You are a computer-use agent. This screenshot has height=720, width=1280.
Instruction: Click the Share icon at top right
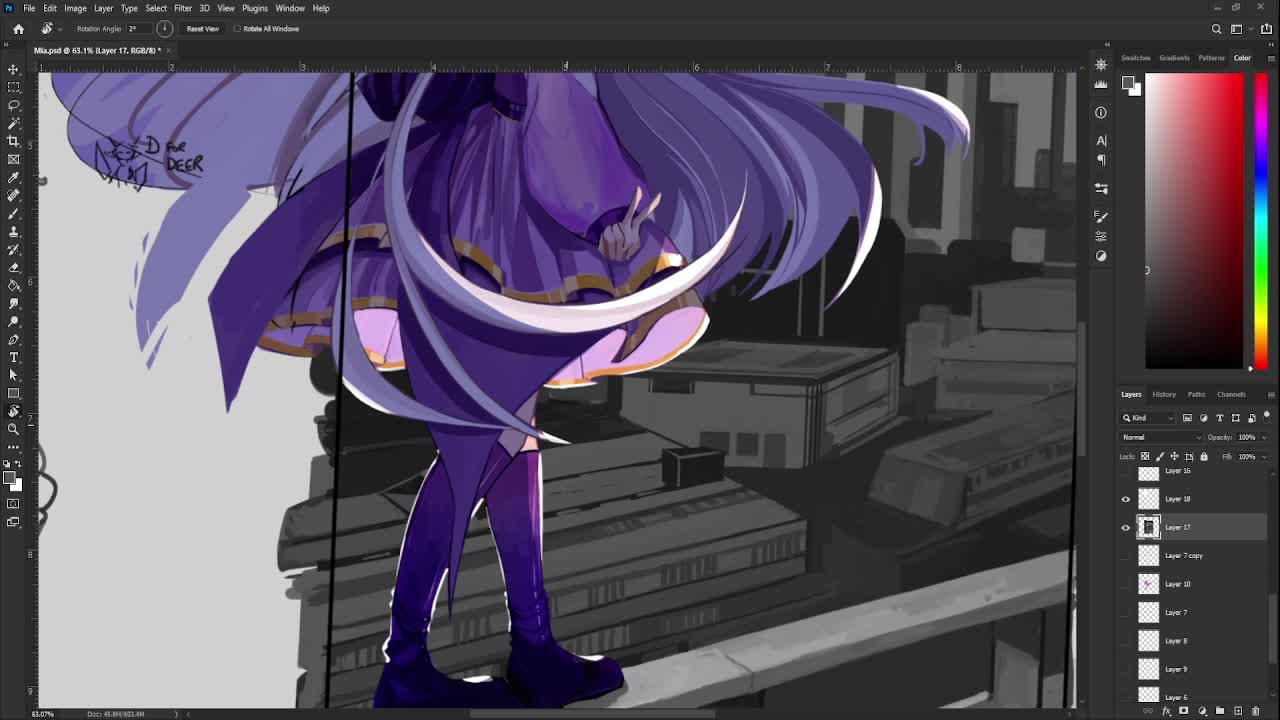1266,29
